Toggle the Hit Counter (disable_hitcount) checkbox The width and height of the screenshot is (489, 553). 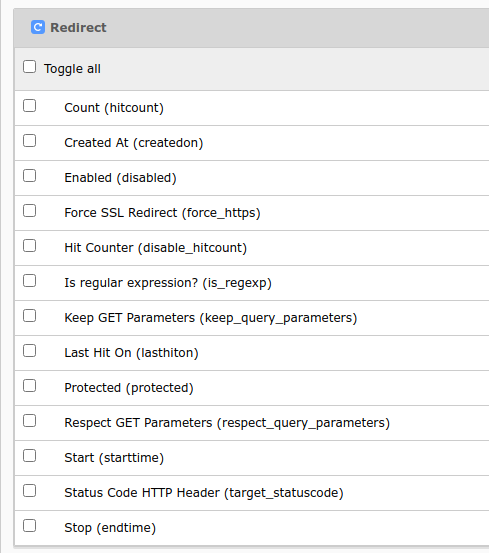point(29,245)
